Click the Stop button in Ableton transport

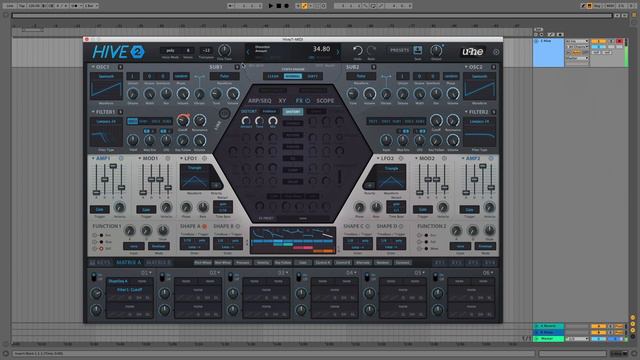point(279,6)
